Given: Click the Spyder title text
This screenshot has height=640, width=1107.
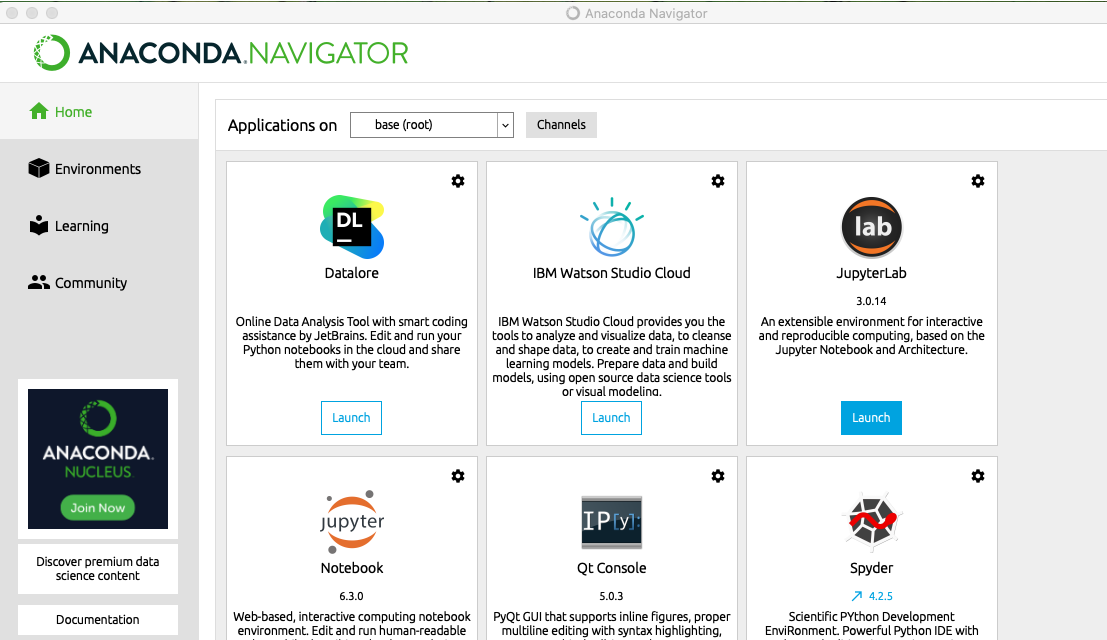Looking at the screenshot, I should point(871,569).
